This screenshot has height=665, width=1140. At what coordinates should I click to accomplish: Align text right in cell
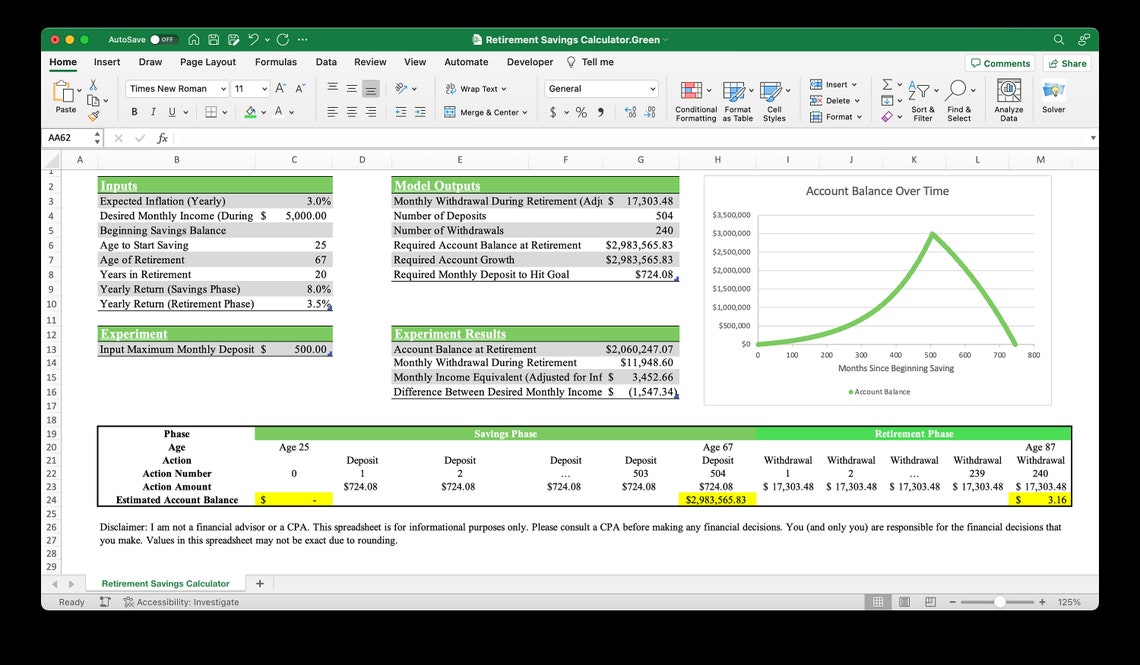(371, 112)
